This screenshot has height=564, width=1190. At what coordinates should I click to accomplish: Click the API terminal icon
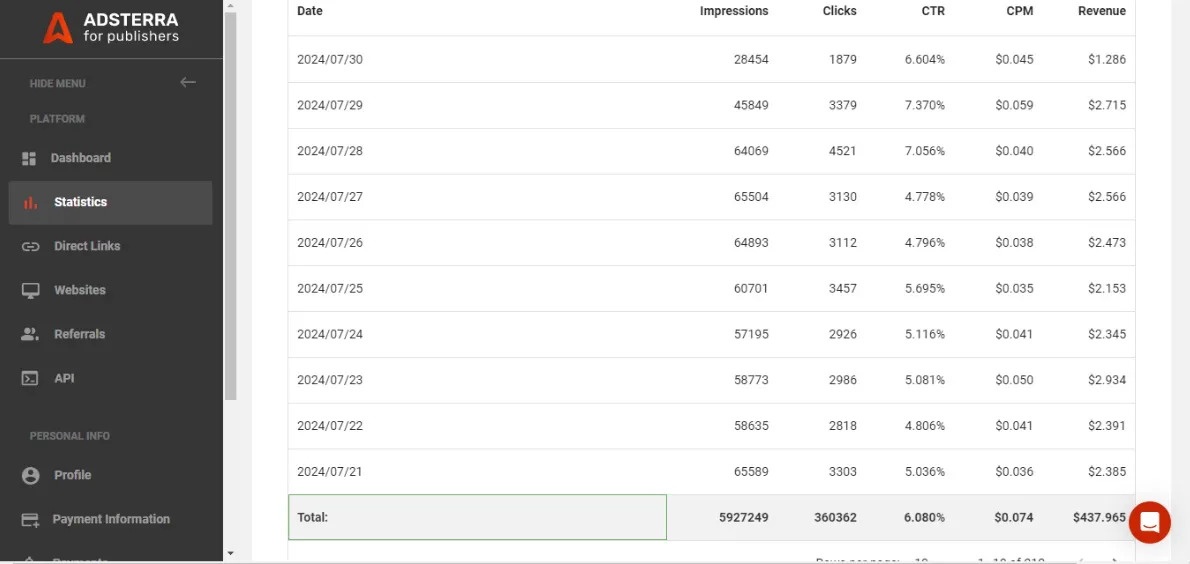[x=30, y=378]
